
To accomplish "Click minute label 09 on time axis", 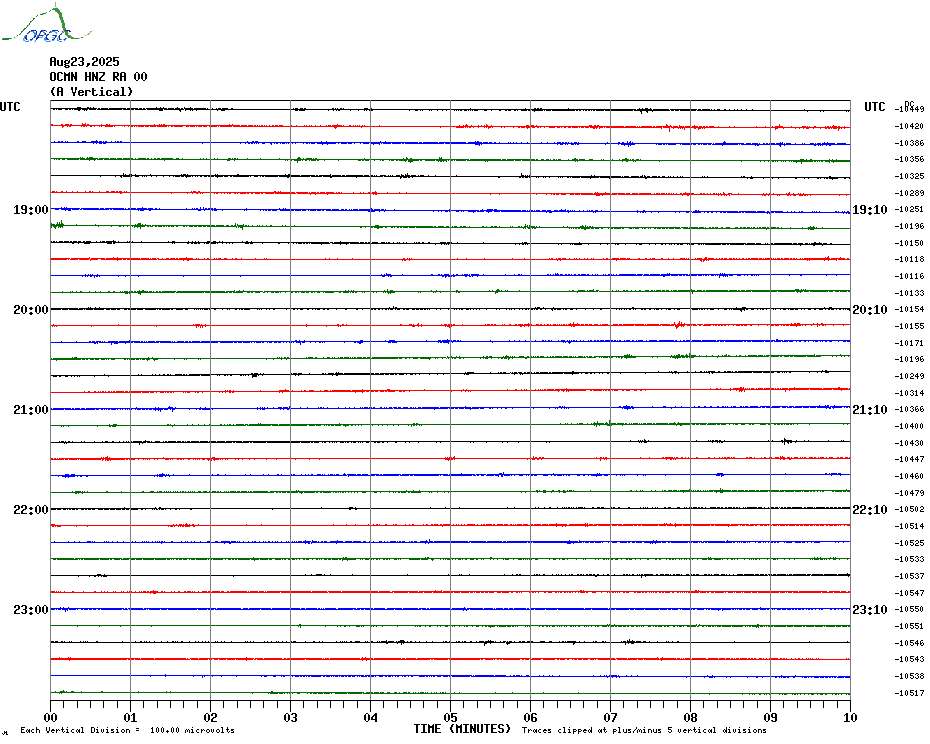I will (770, 717).
